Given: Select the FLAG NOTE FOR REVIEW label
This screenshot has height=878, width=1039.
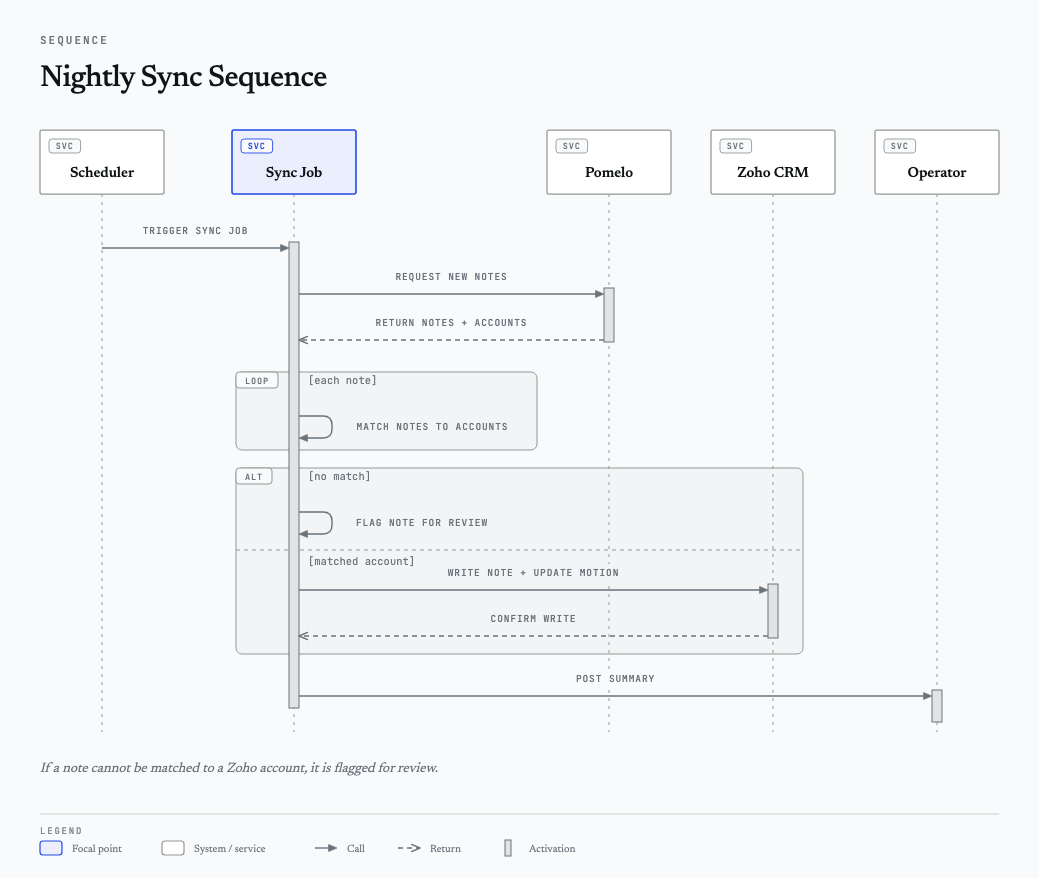Looking at the screenshot, I should click(422, 523).
